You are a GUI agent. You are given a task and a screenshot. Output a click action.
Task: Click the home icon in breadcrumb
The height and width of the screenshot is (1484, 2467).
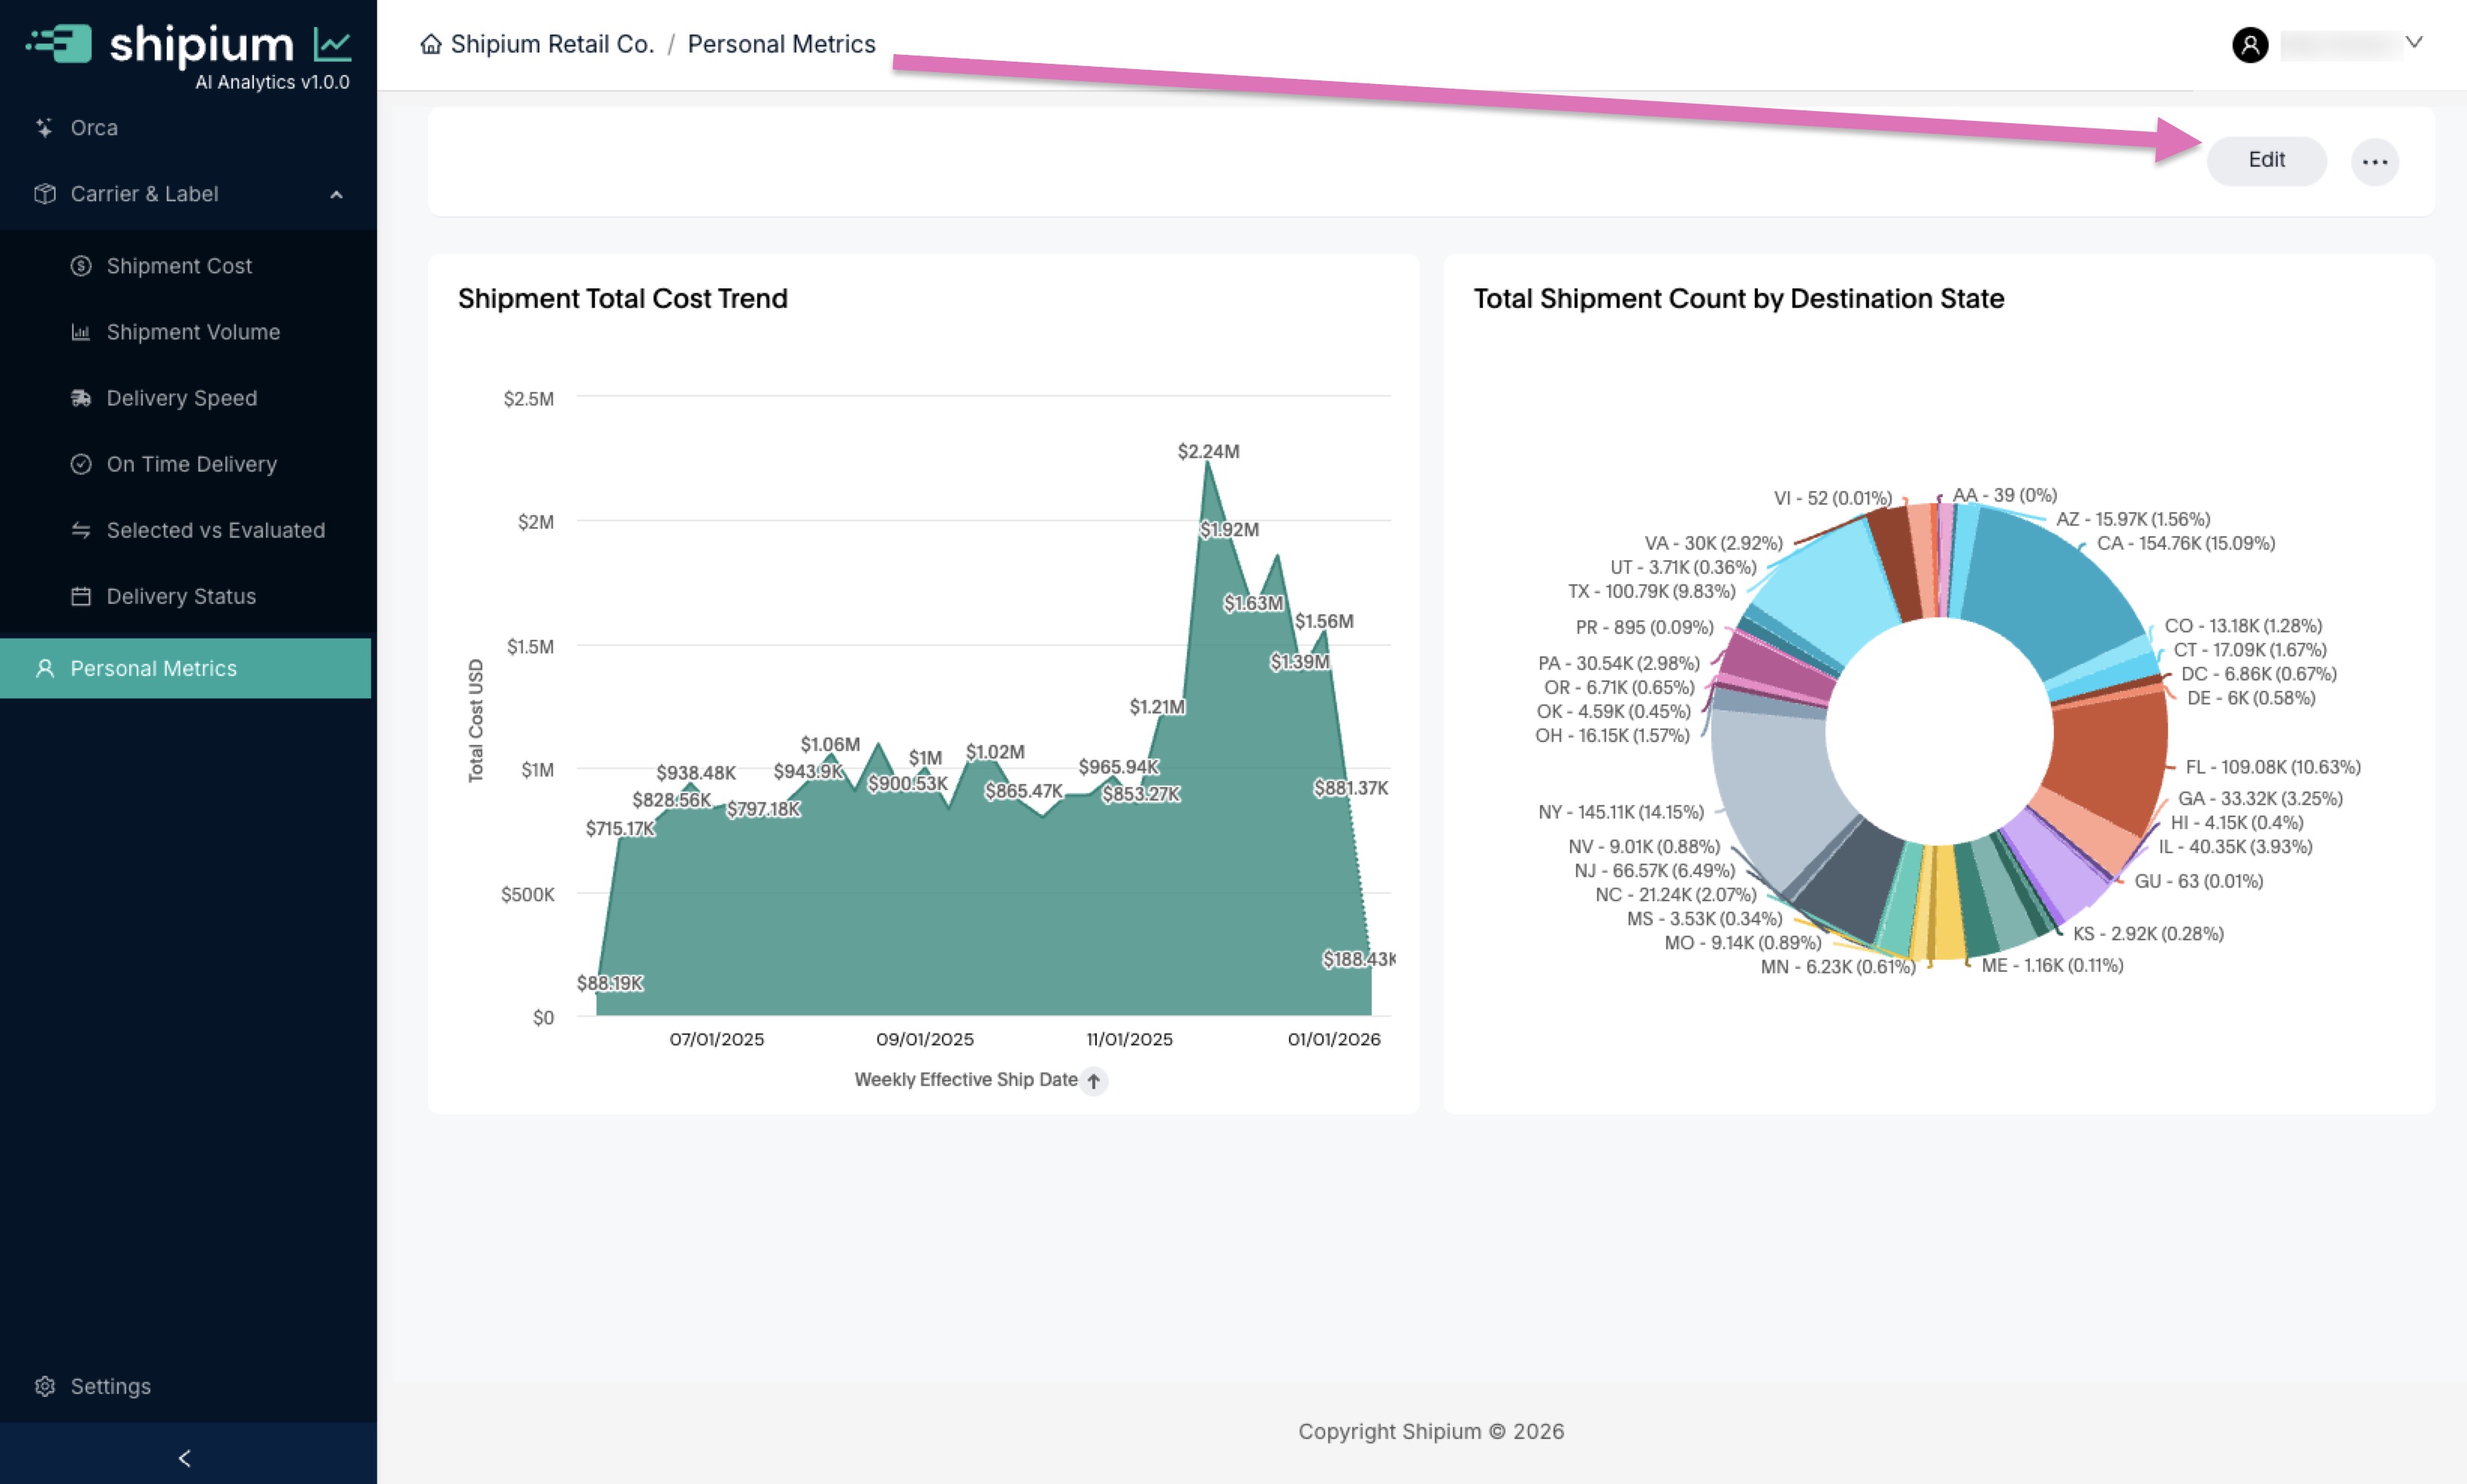(431, 44)
